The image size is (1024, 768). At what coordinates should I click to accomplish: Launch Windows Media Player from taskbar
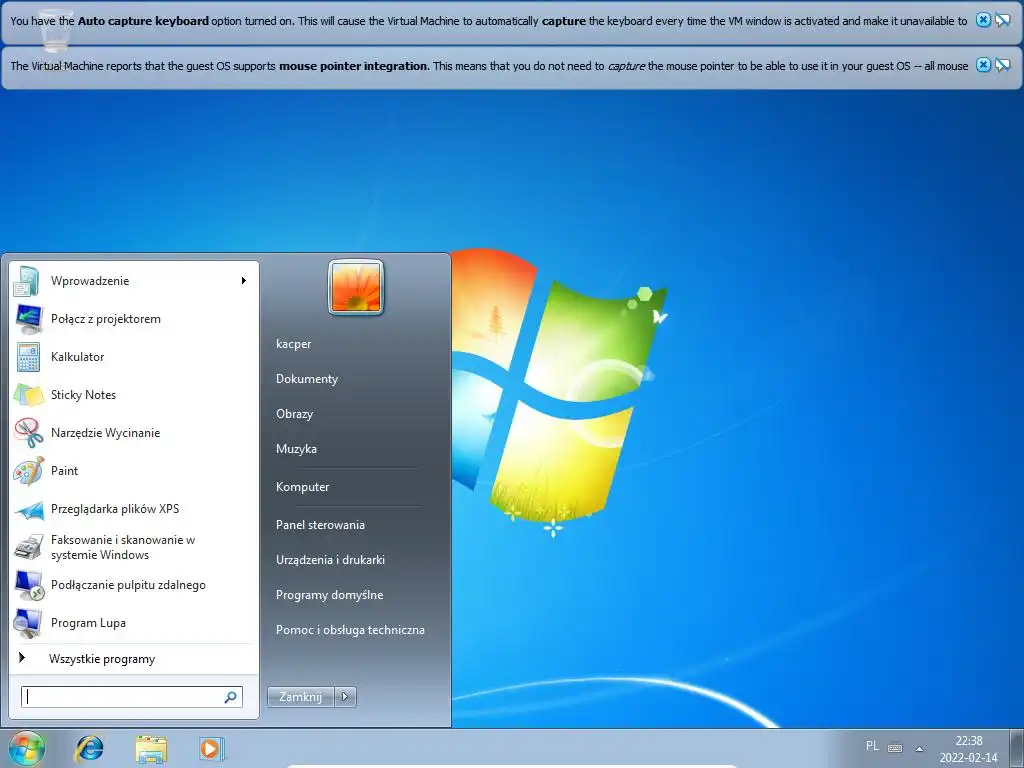pos(212,748)
